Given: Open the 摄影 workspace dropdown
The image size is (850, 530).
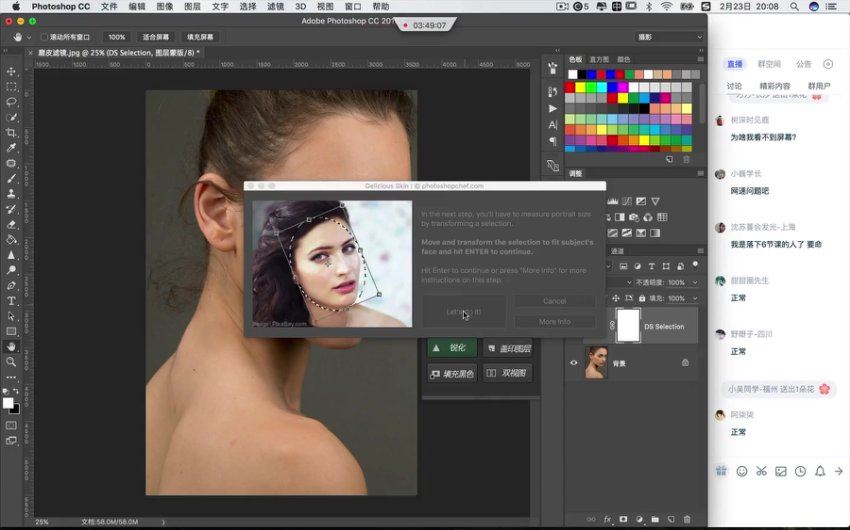Looking at the screenshot, I should (x=669, y=37).
